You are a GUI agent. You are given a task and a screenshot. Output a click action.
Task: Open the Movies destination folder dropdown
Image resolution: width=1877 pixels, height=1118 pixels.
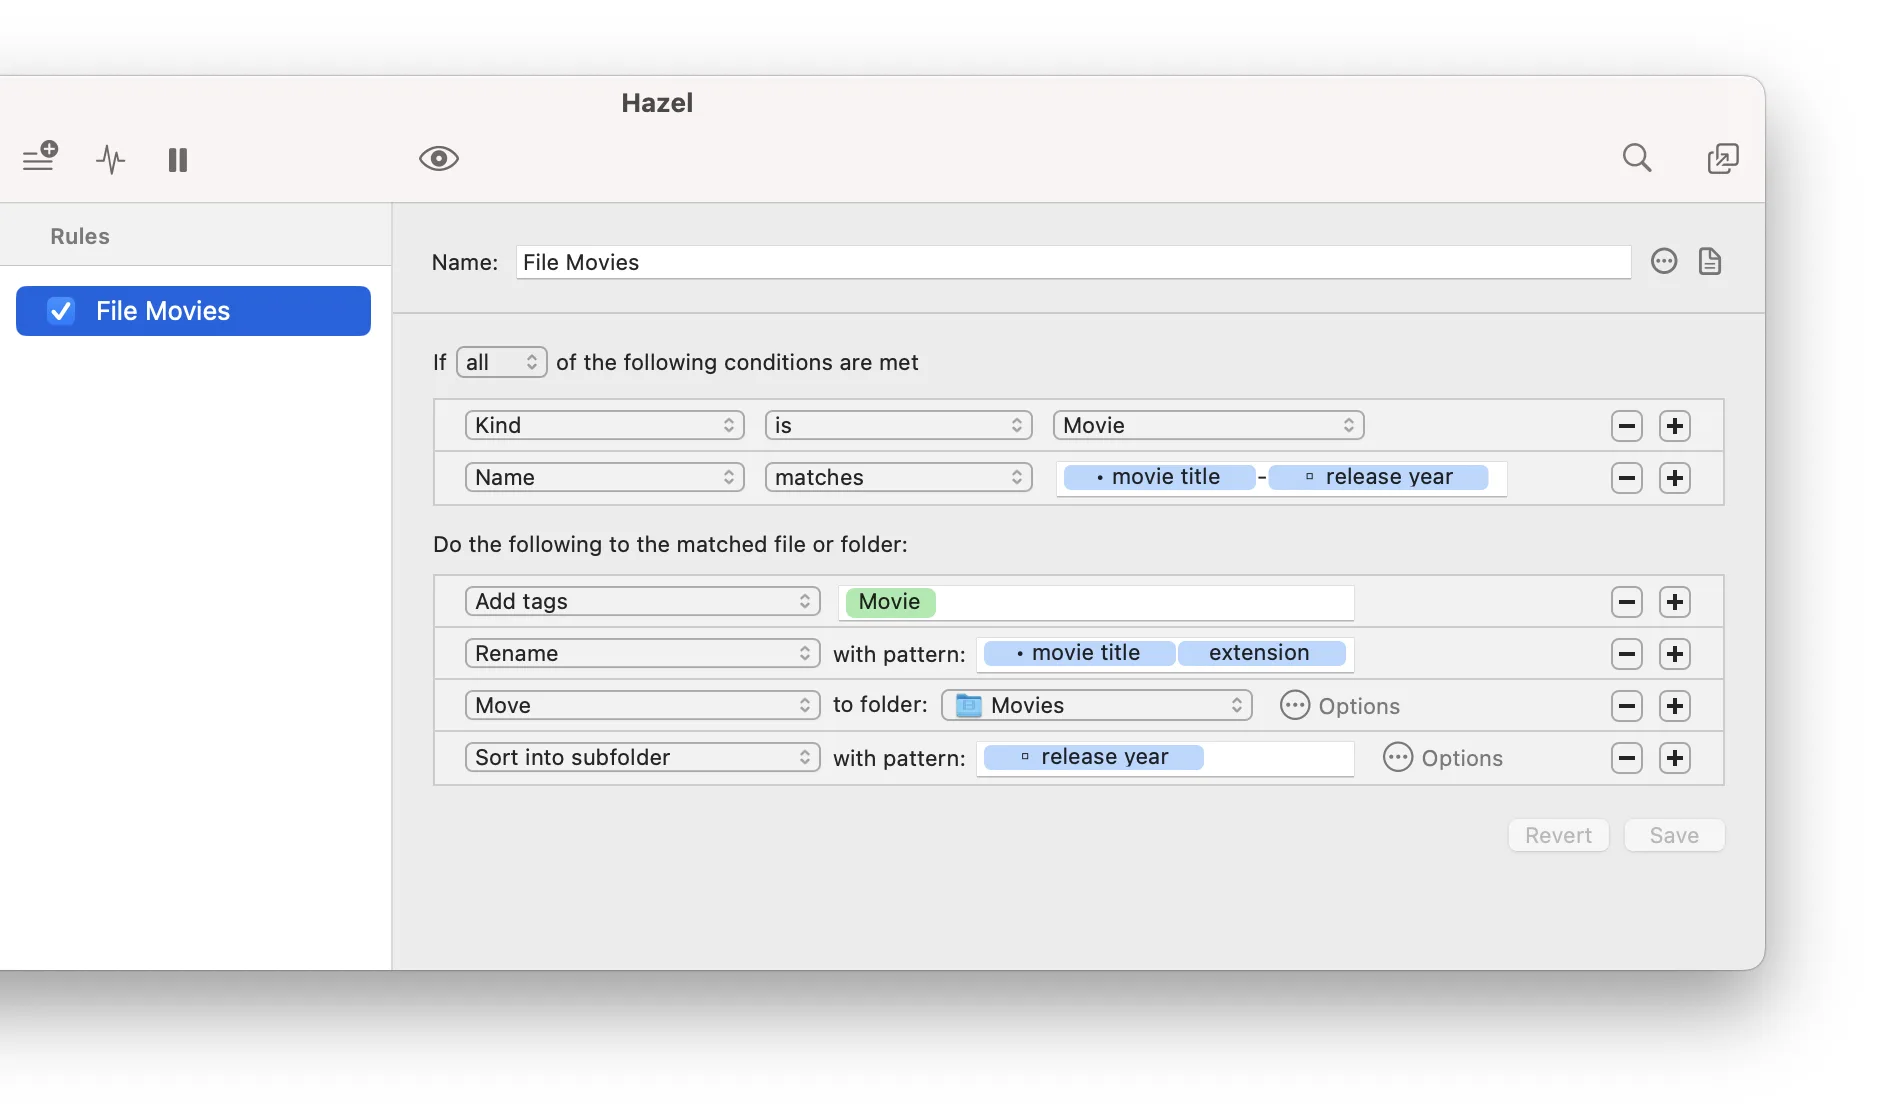(x=1096, y=705)
